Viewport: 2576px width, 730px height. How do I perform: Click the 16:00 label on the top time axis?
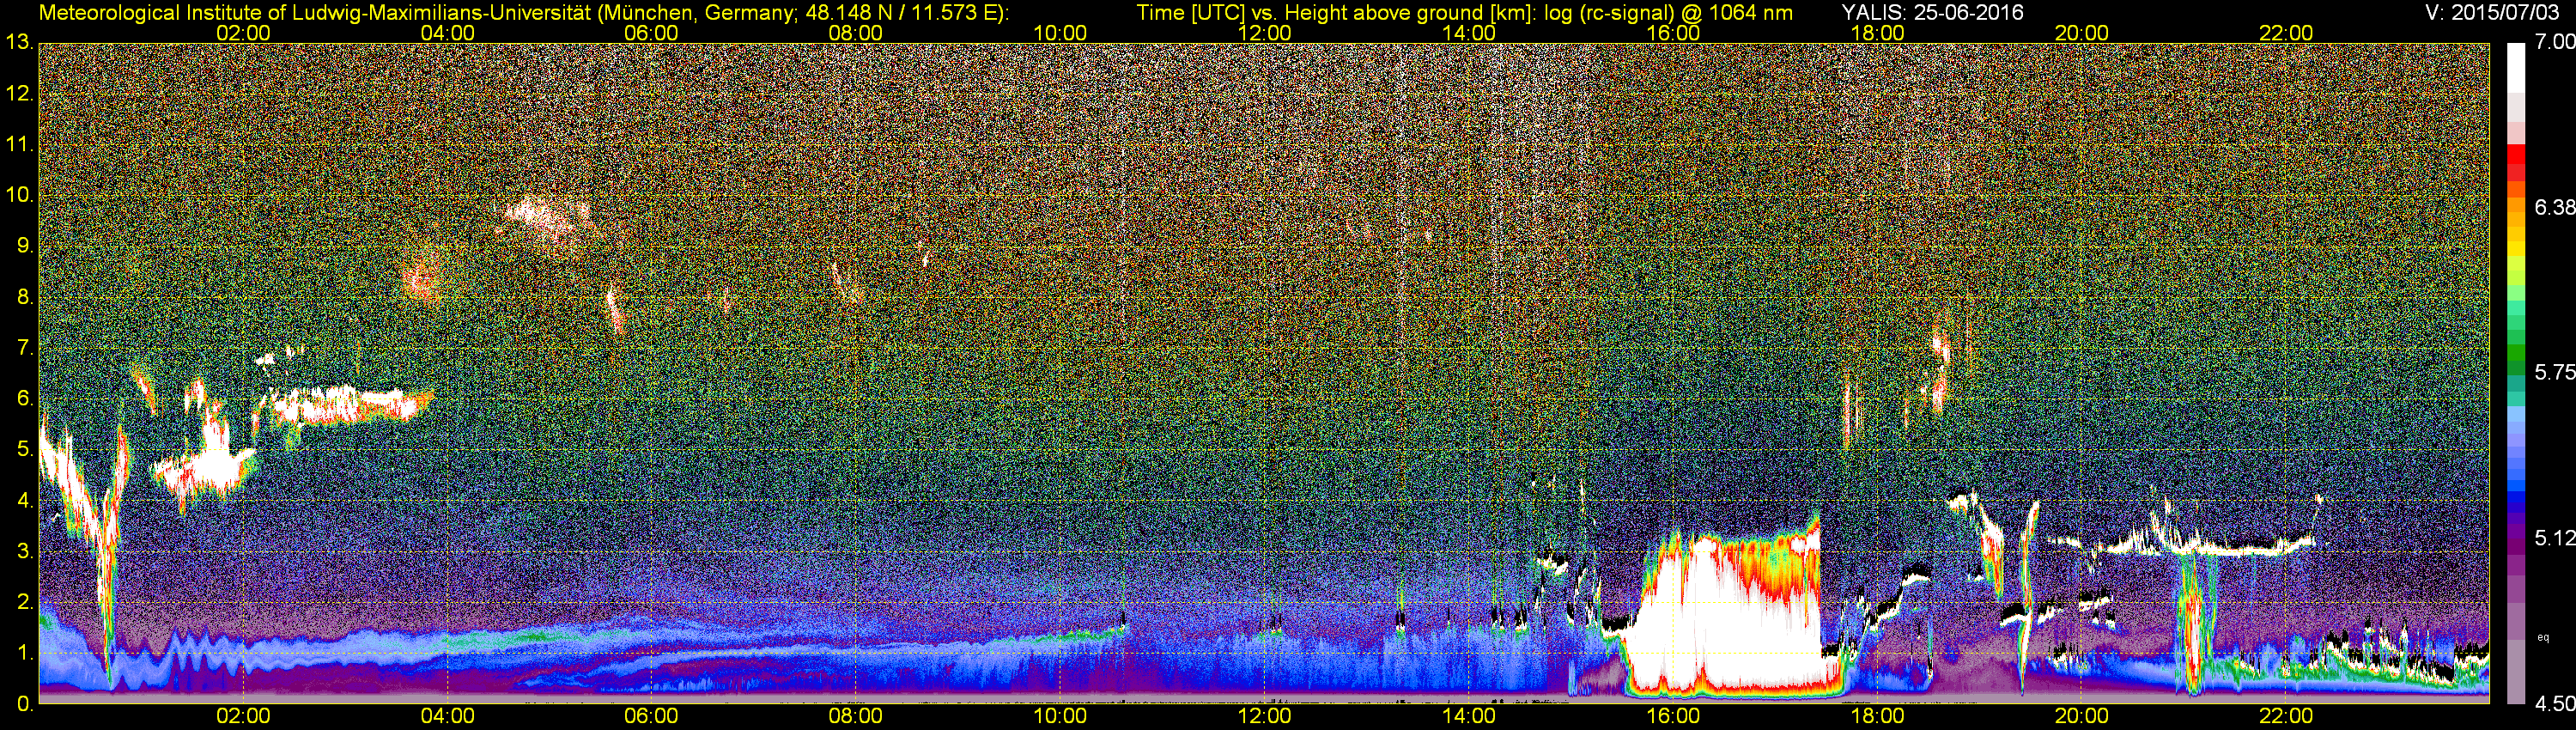pos(1673,33)
